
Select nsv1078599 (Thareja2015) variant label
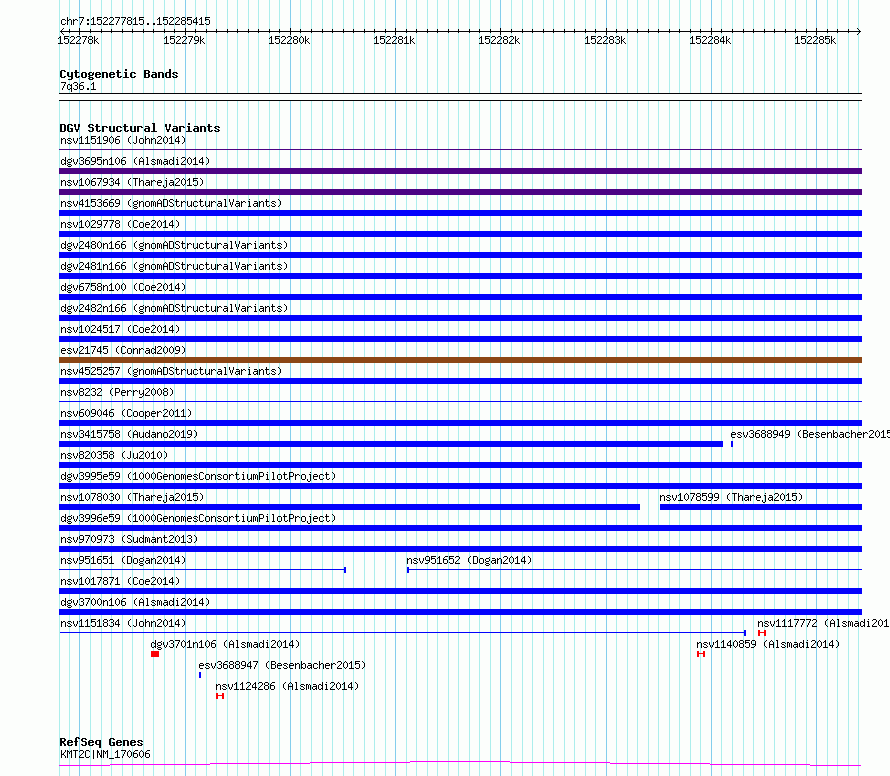[x=731, y=497]
